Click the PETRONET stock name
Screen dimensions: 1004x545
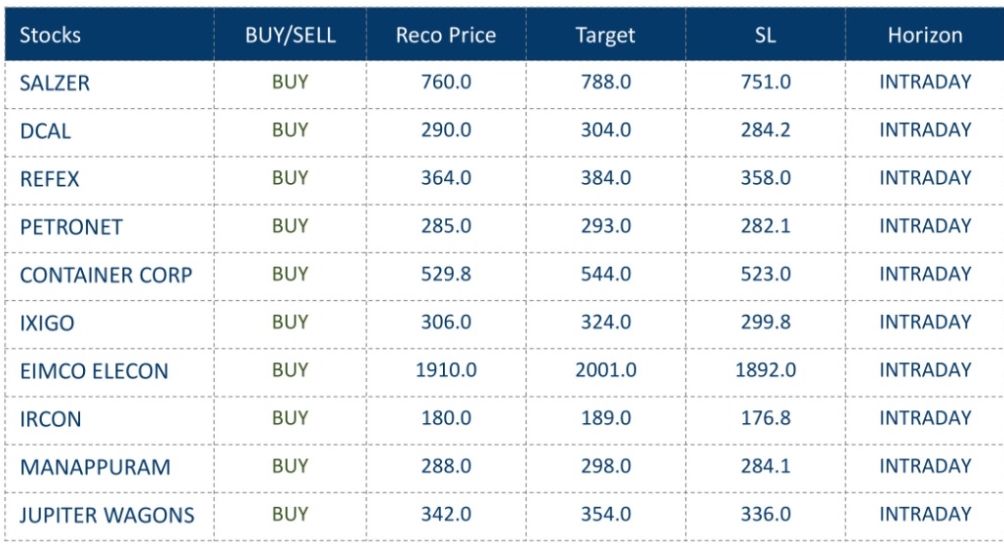pos(70,227)
